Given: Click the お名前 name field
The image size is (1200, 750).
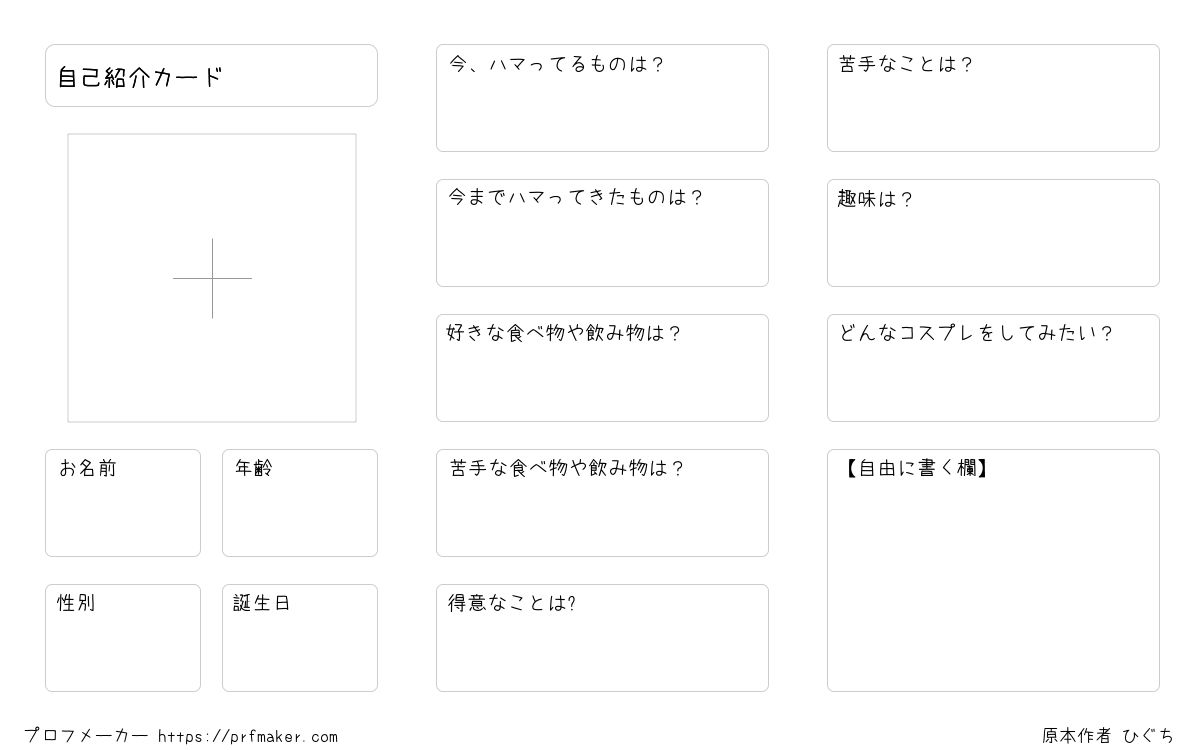Looking at the screenshot, I should coord(123,503).
